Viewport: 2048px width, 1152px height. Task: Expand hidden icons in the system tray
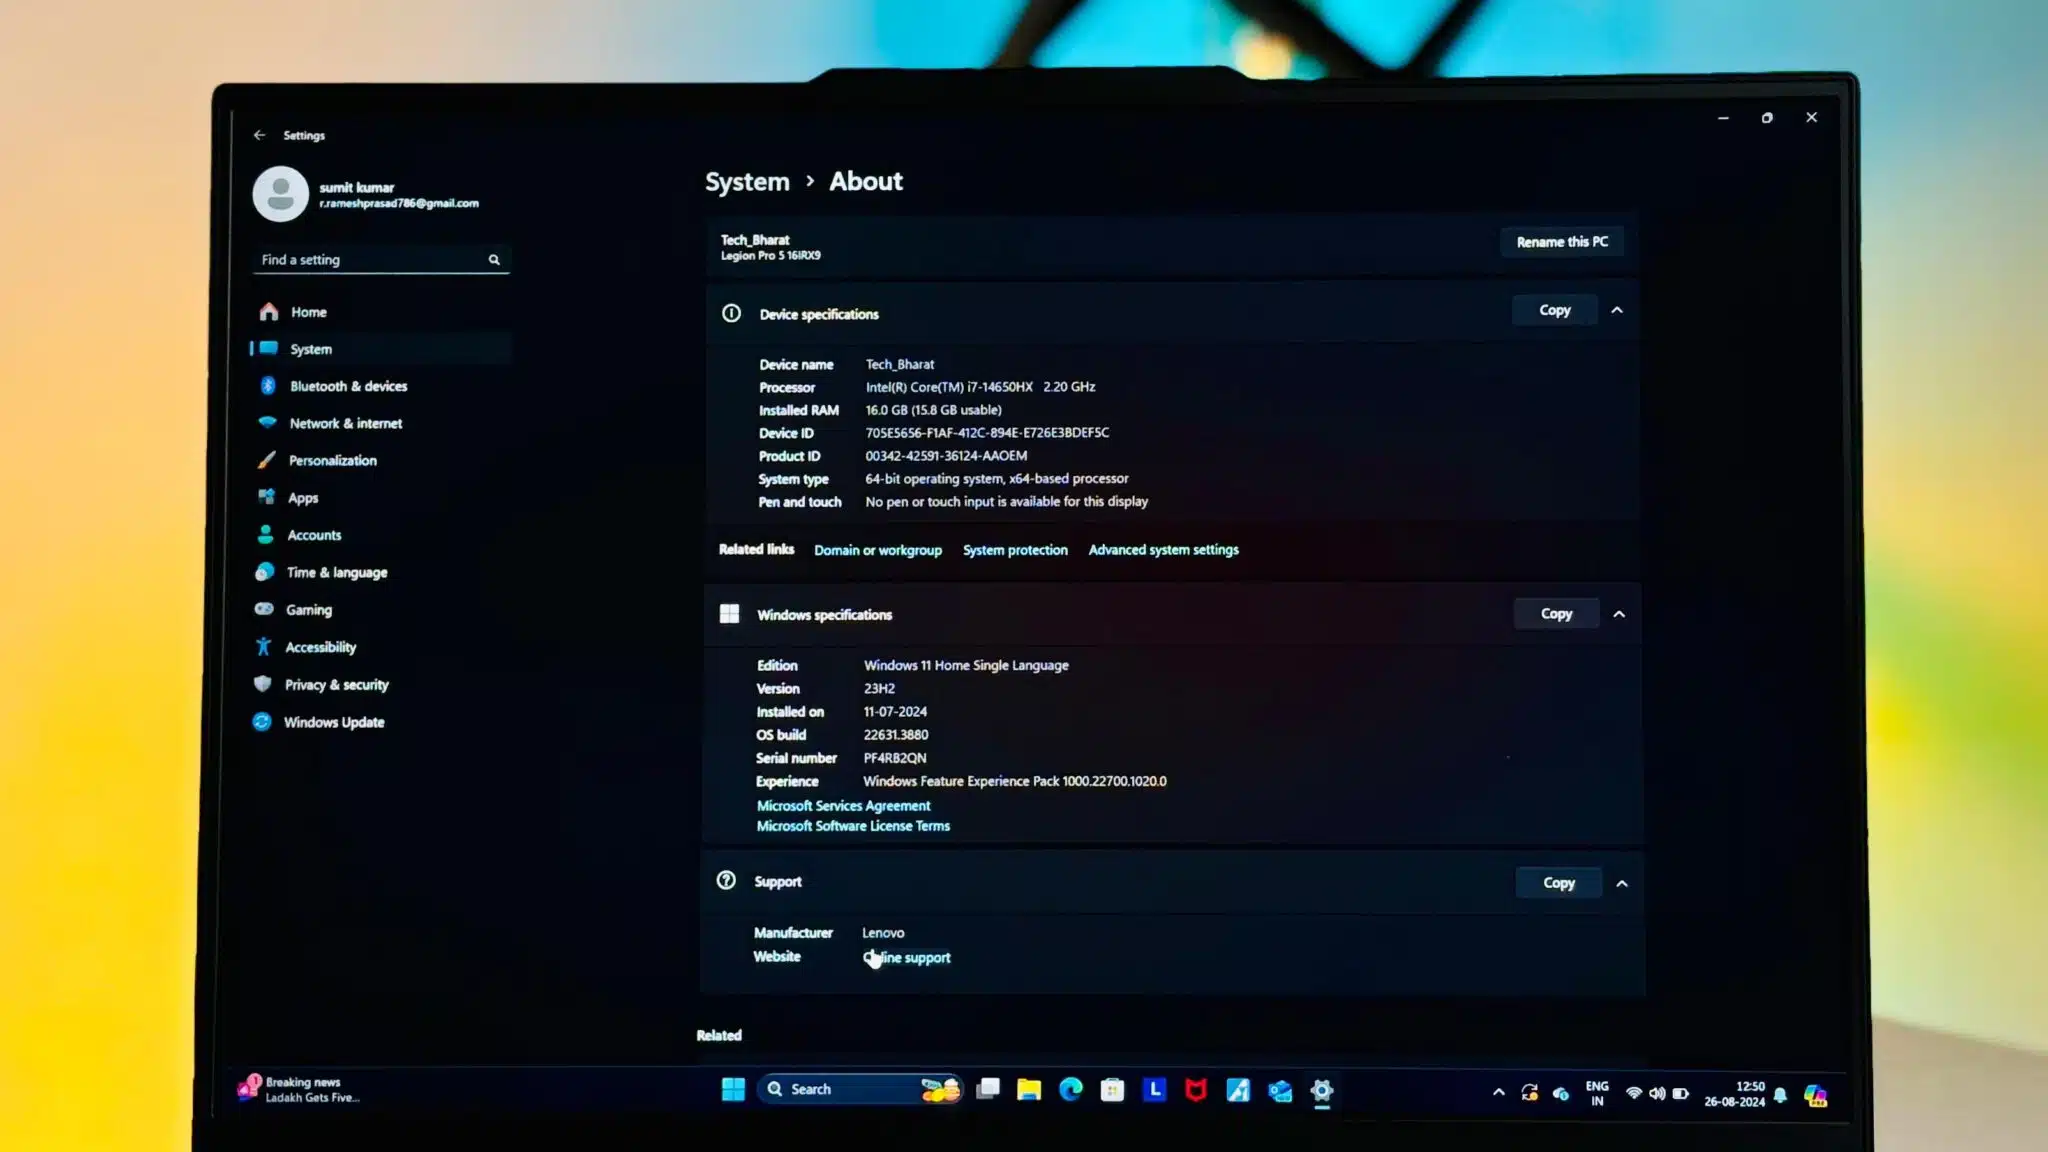pyautogui.click(x=1499, y=1091)
